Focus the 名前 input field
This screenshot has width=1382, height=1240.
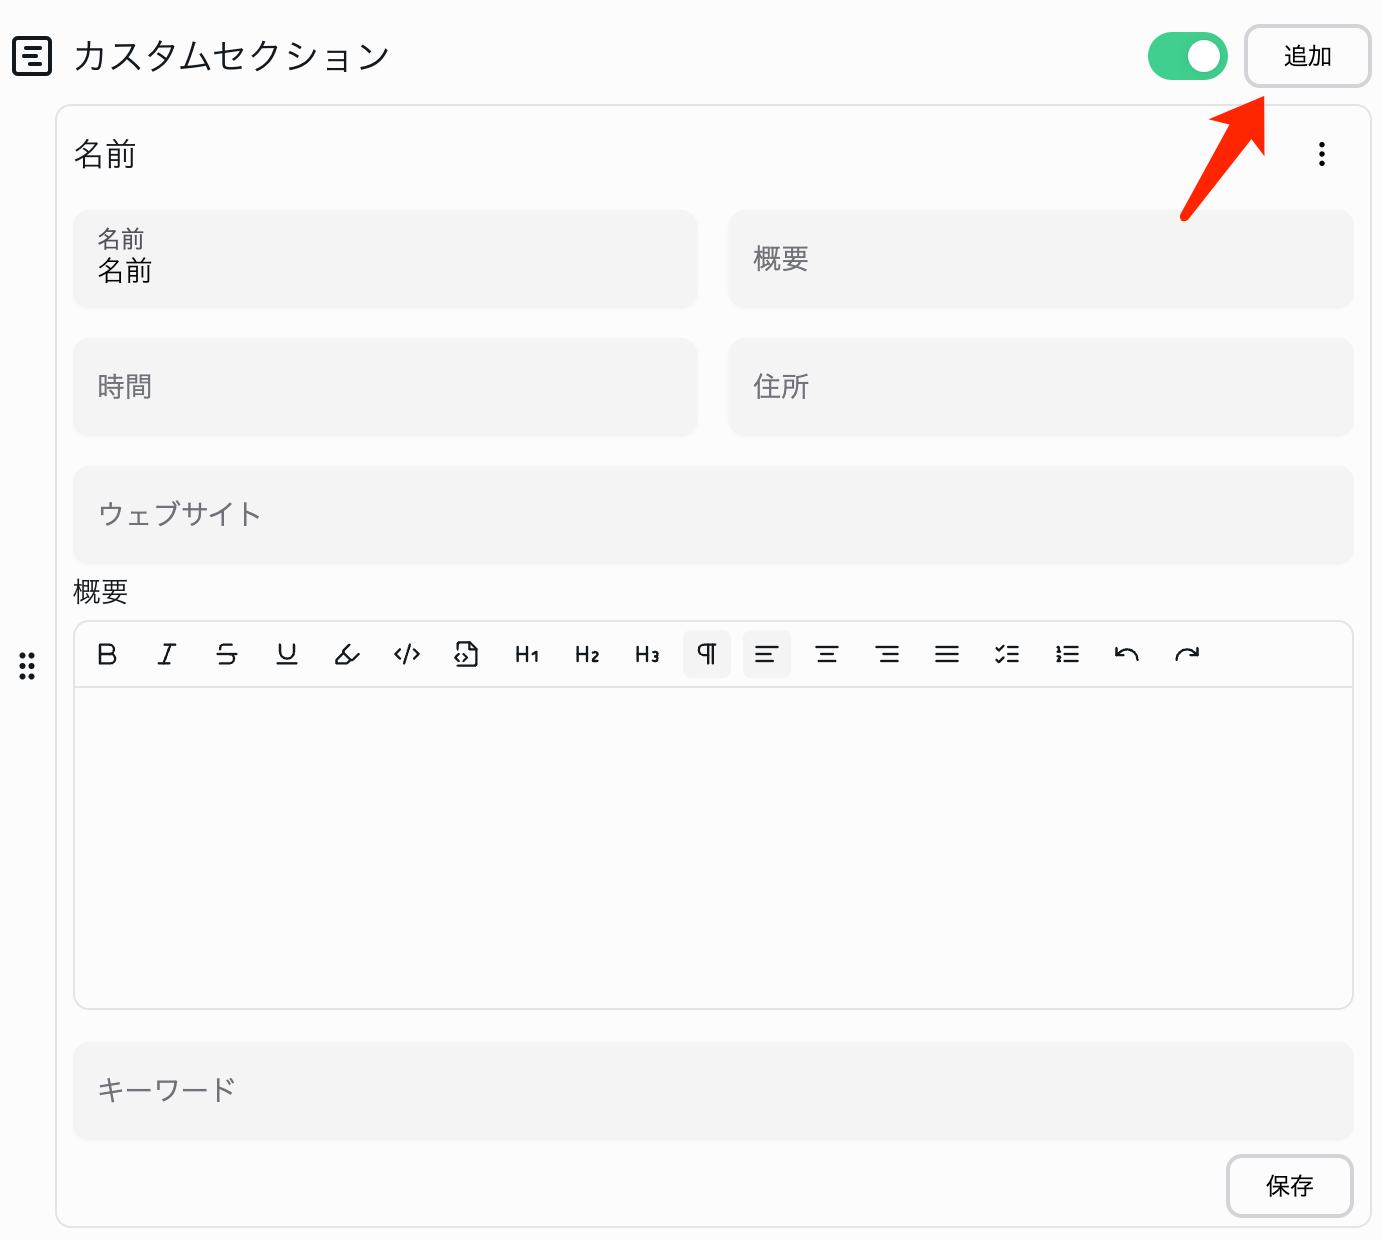pyautogui.click(x=385, y=258)
